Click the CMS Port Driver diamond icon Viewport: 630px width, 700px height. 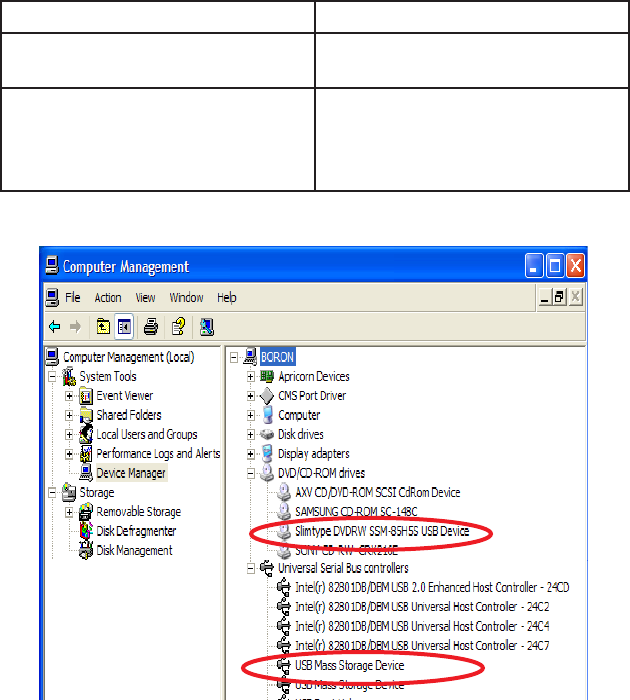pyautogui.click(x=267, y=396)
